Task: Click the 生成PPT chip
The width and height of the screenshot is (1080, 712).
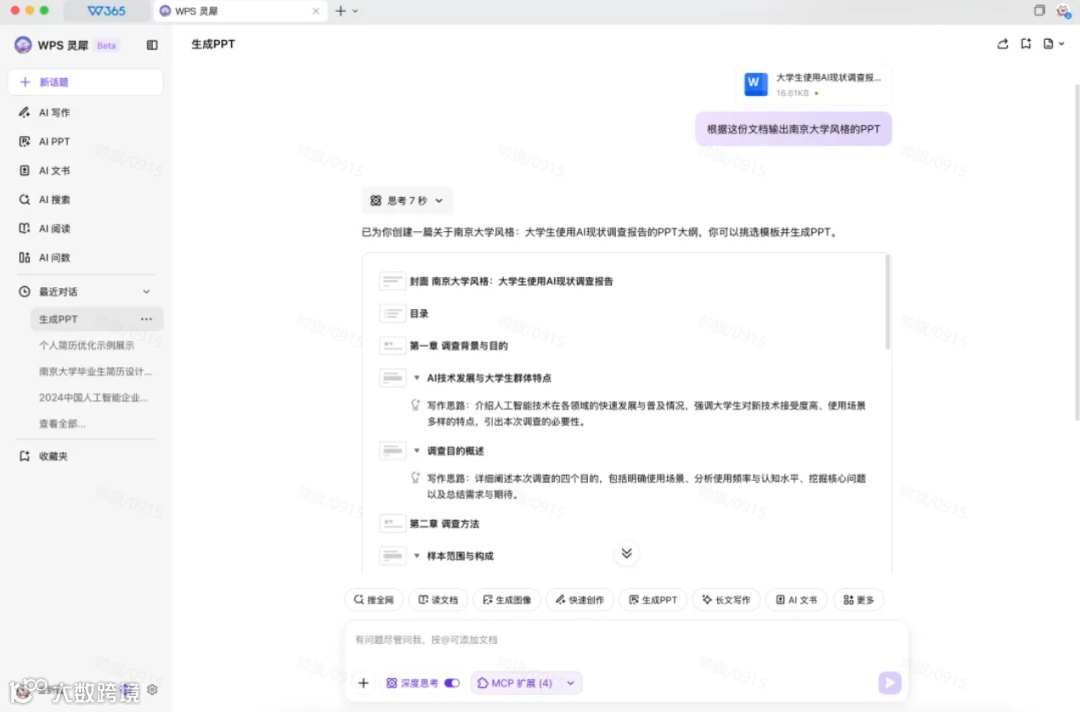Action: (x=653, y=600)
